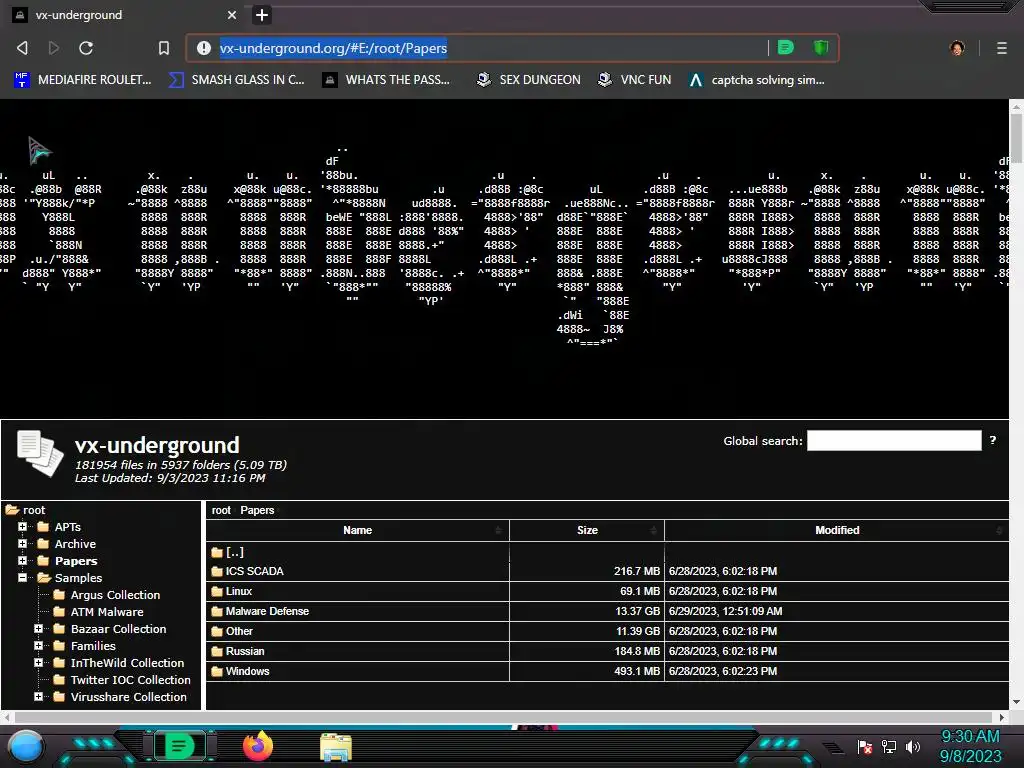The image size is (1024, 768).
Task: Open the Start orb on taskbar
Action: (x=26, y=746)
